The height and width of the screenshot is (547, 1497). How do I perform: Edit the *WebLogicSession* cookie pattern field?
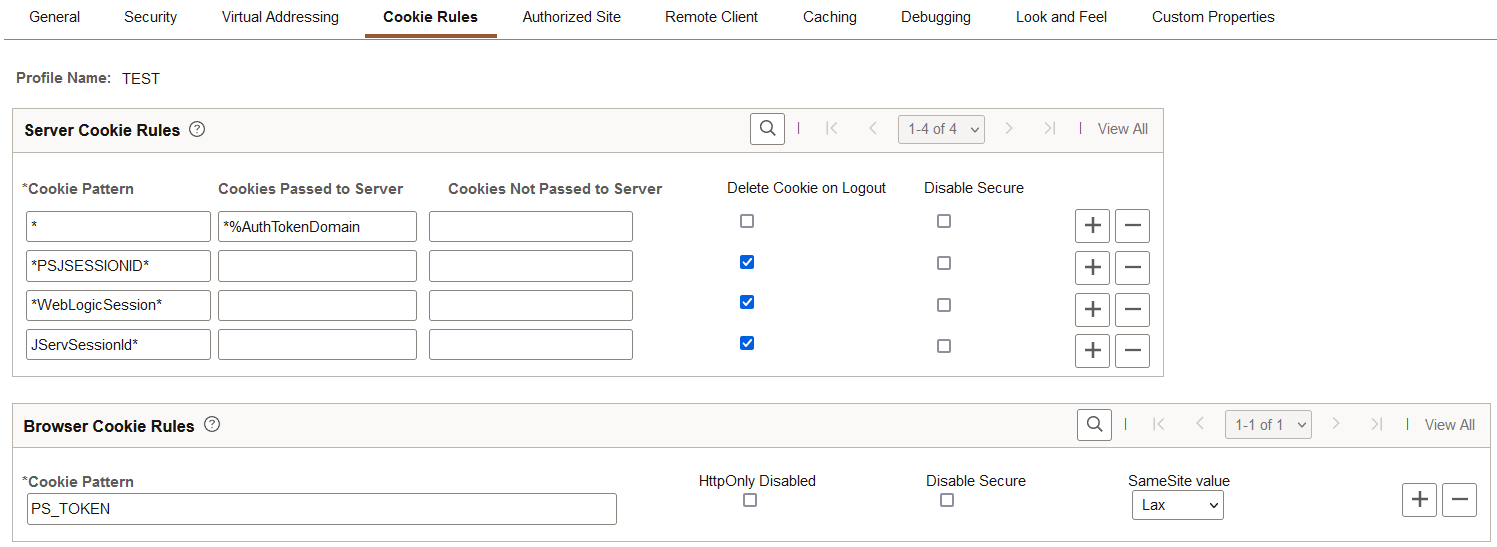coord(118,305)
